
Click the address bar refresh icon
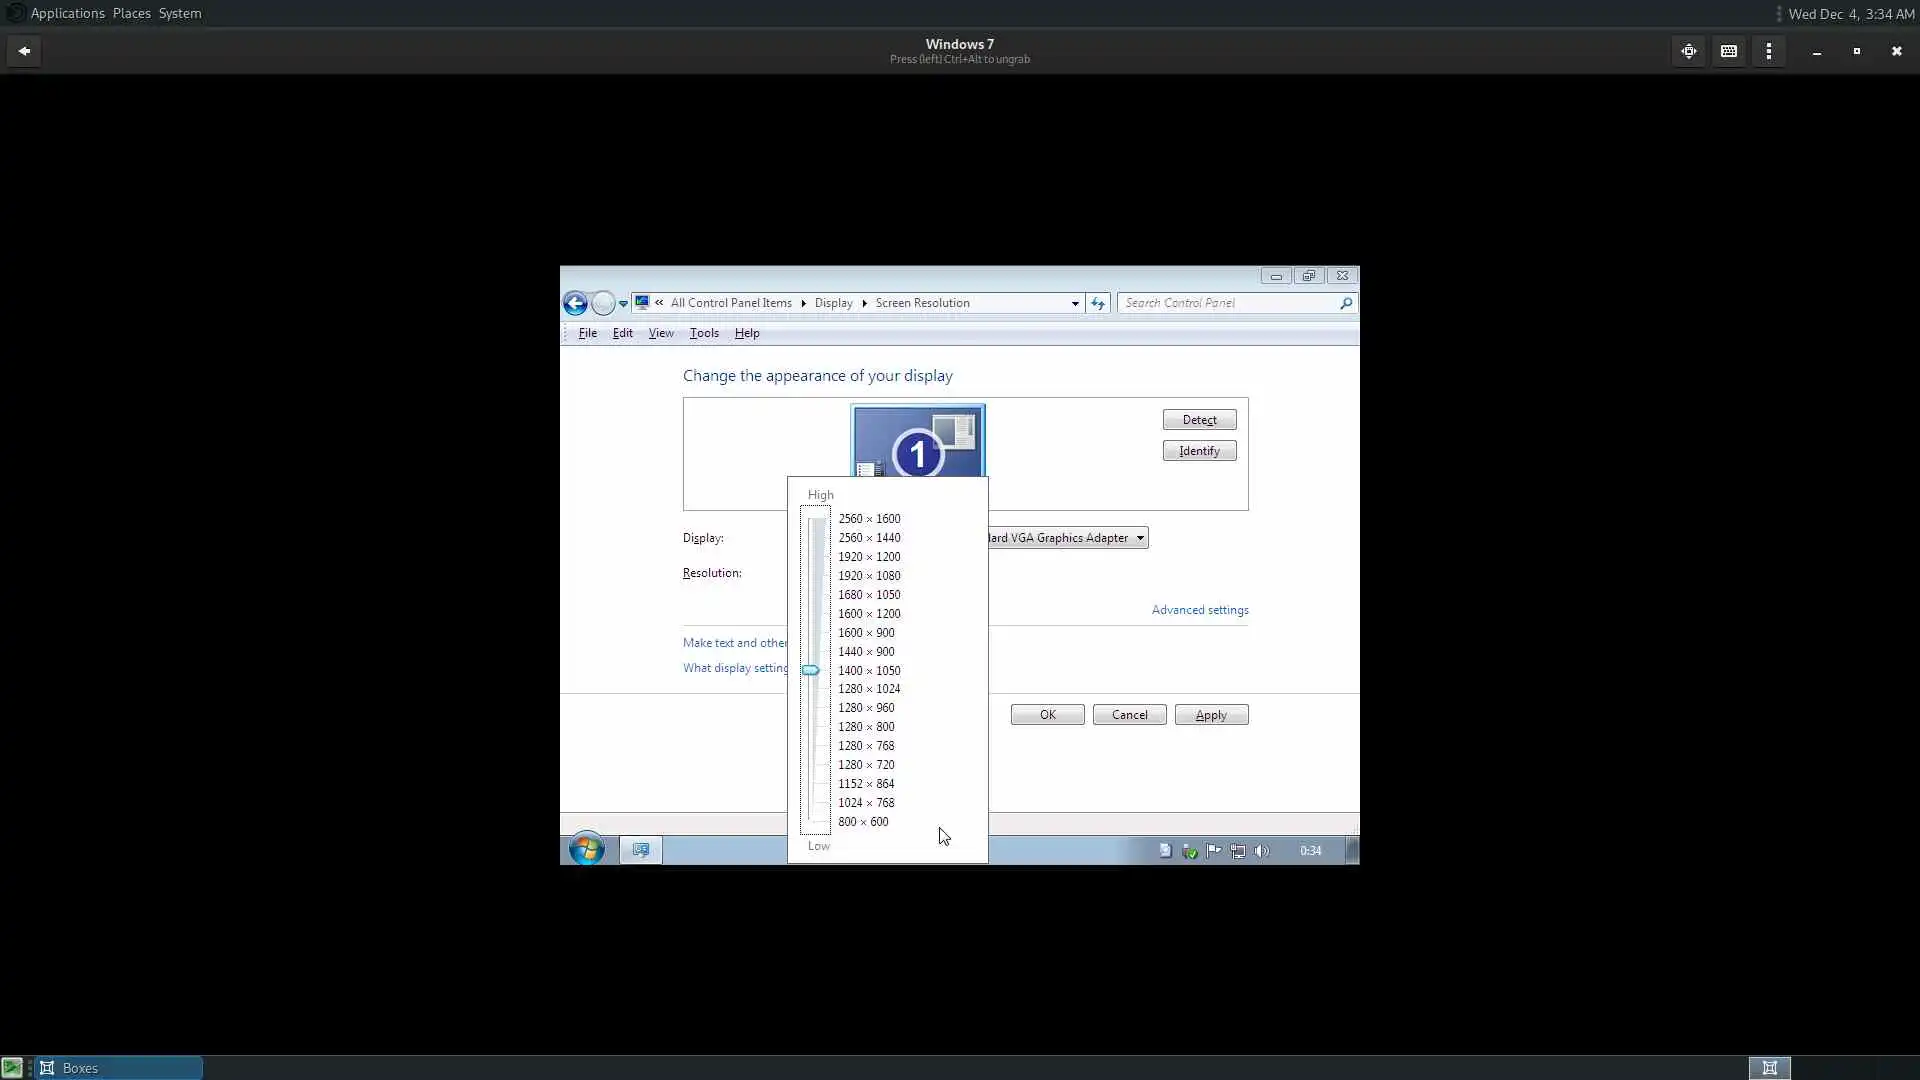point(1098,303)
